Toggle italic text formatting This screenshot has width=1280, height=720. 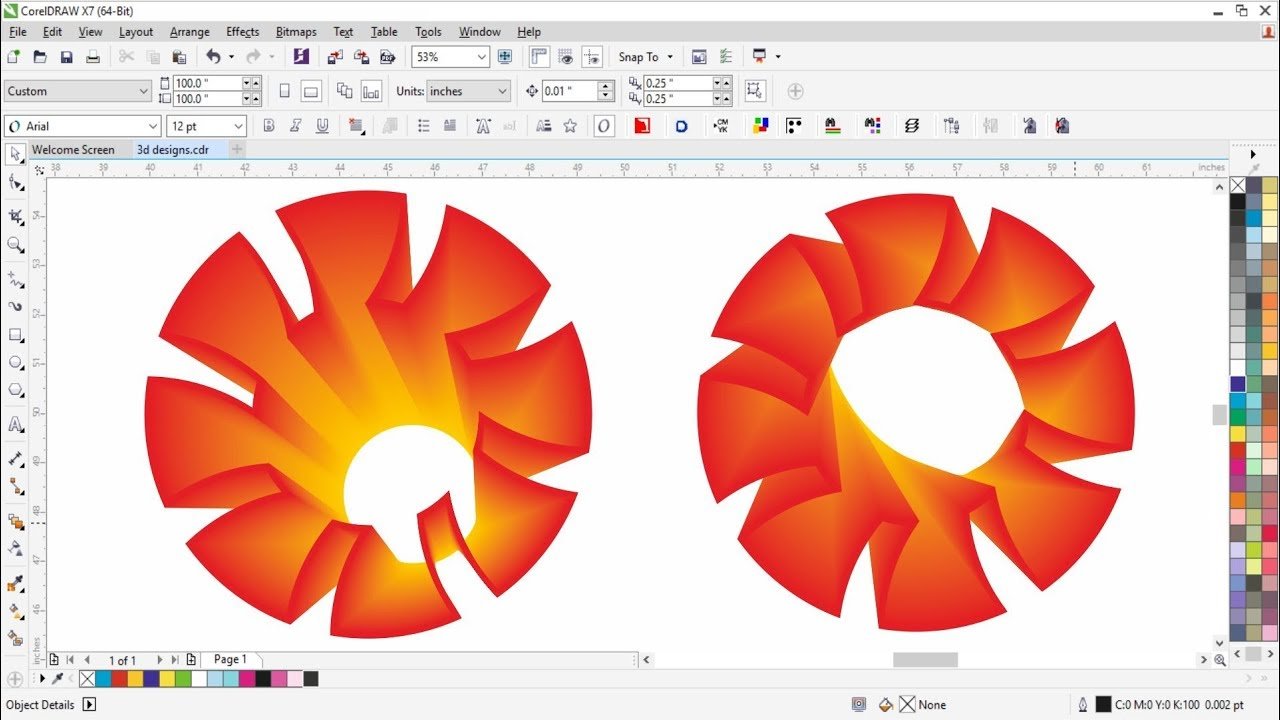point(295,126)
